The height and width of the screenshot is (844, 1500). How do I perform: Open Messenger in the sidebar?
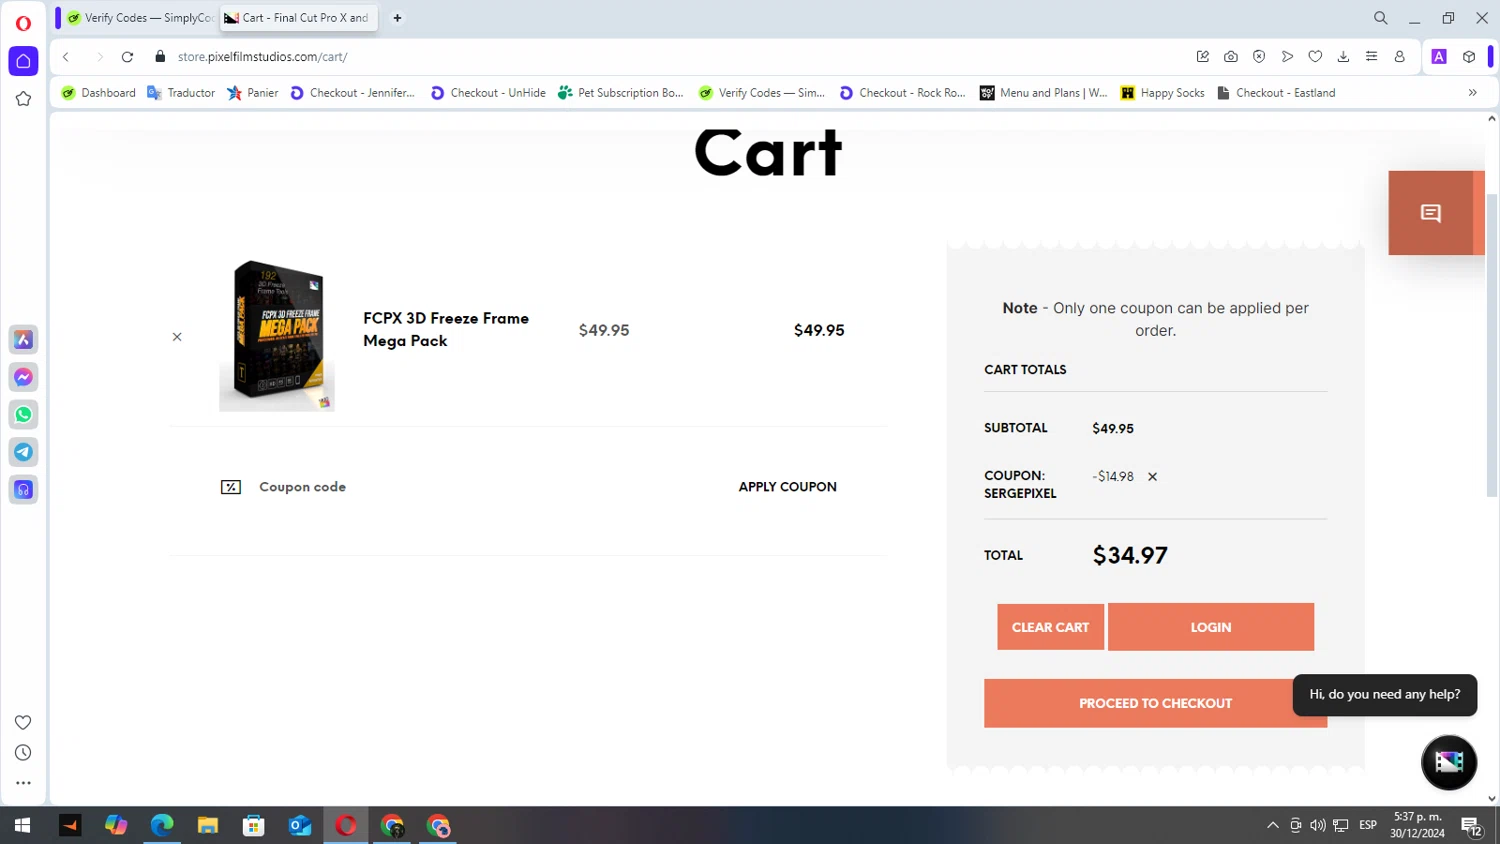click(23, 377)
